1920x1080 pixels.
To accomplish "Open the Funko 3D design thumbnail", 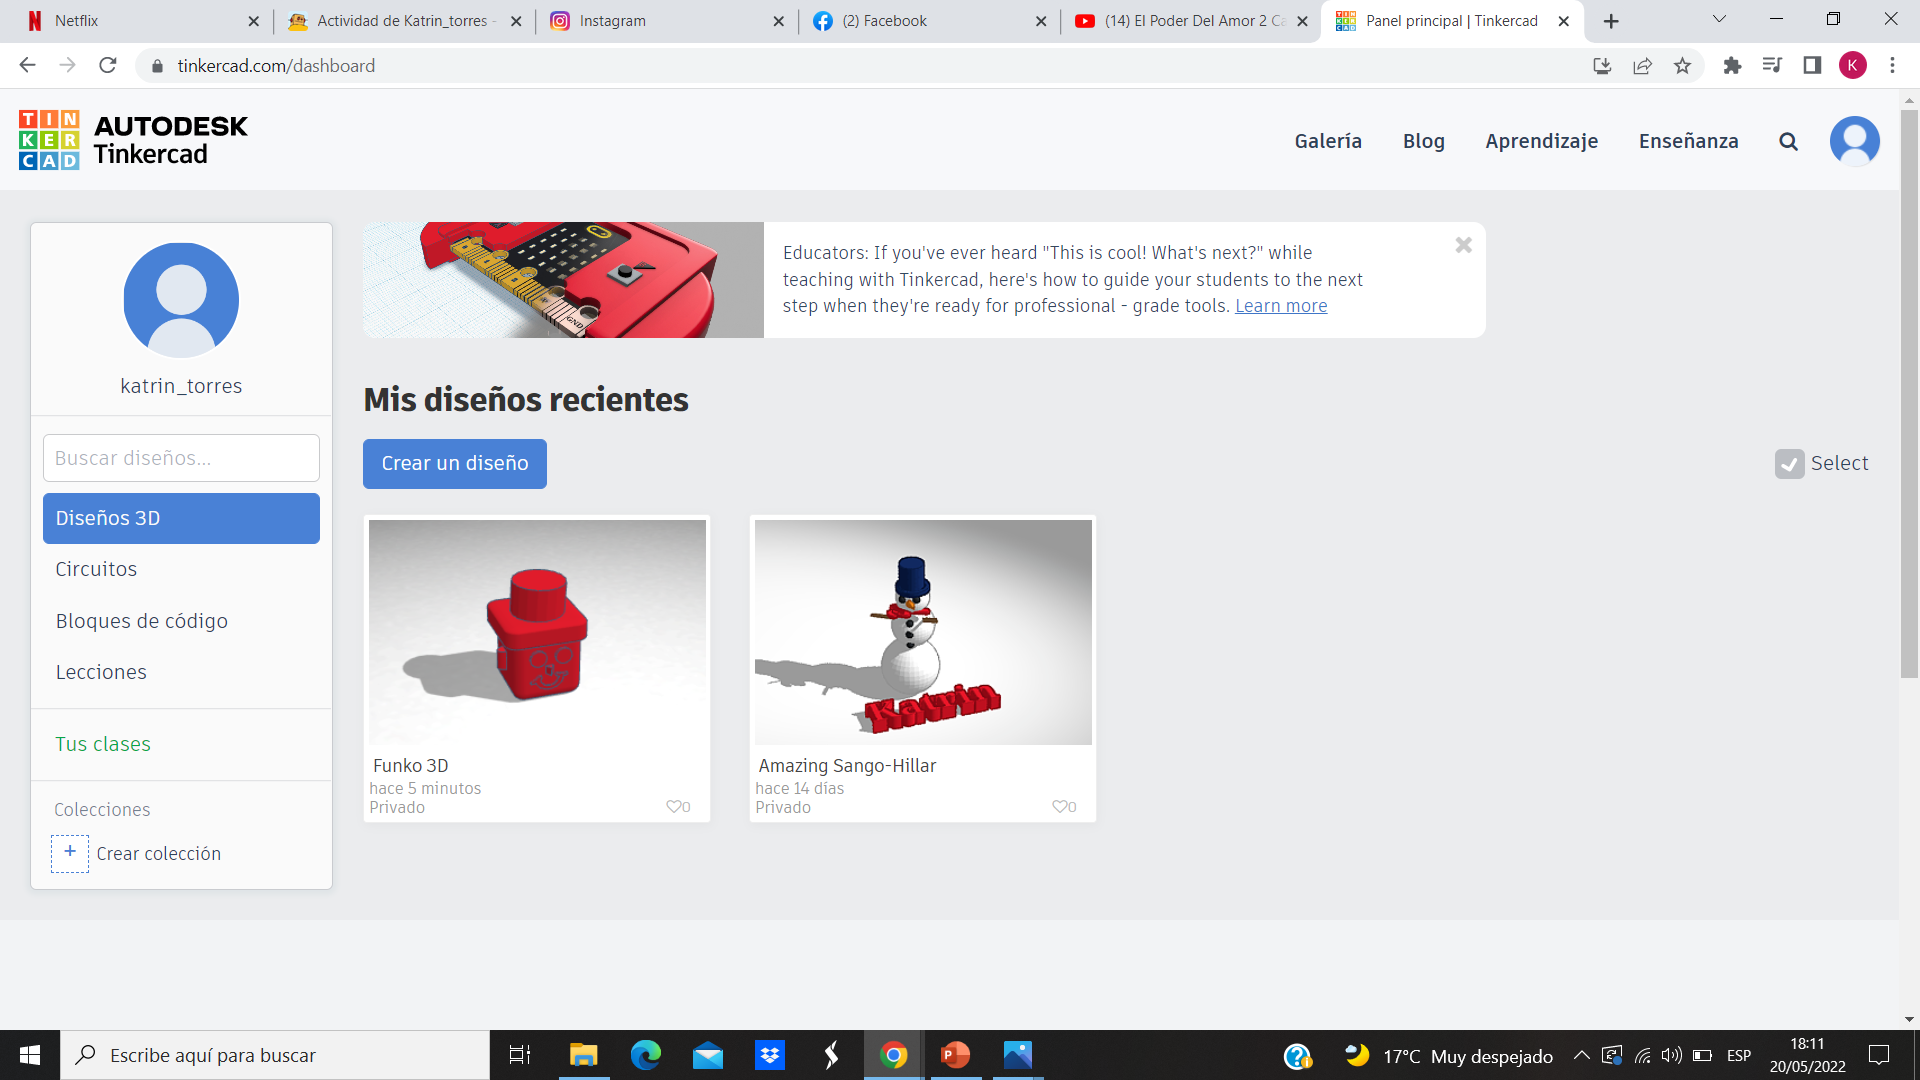I will point(537,632).
